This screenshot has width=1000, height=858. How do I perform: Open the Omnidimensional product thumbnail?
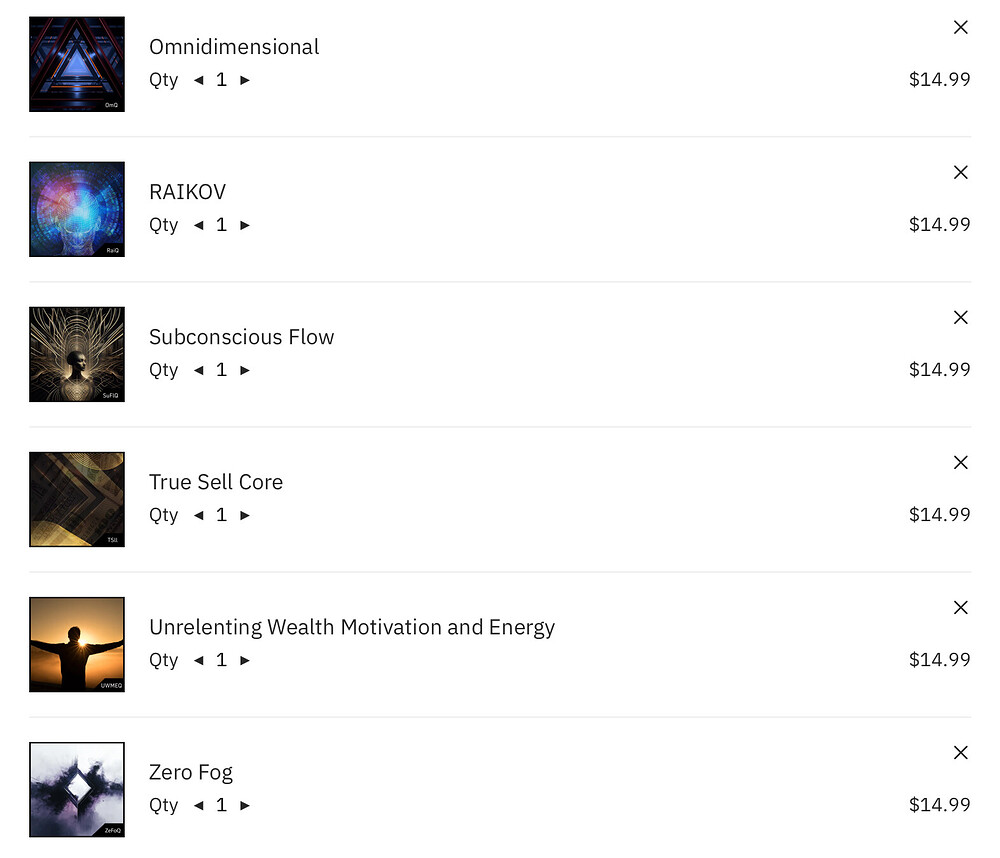point(77,64)
